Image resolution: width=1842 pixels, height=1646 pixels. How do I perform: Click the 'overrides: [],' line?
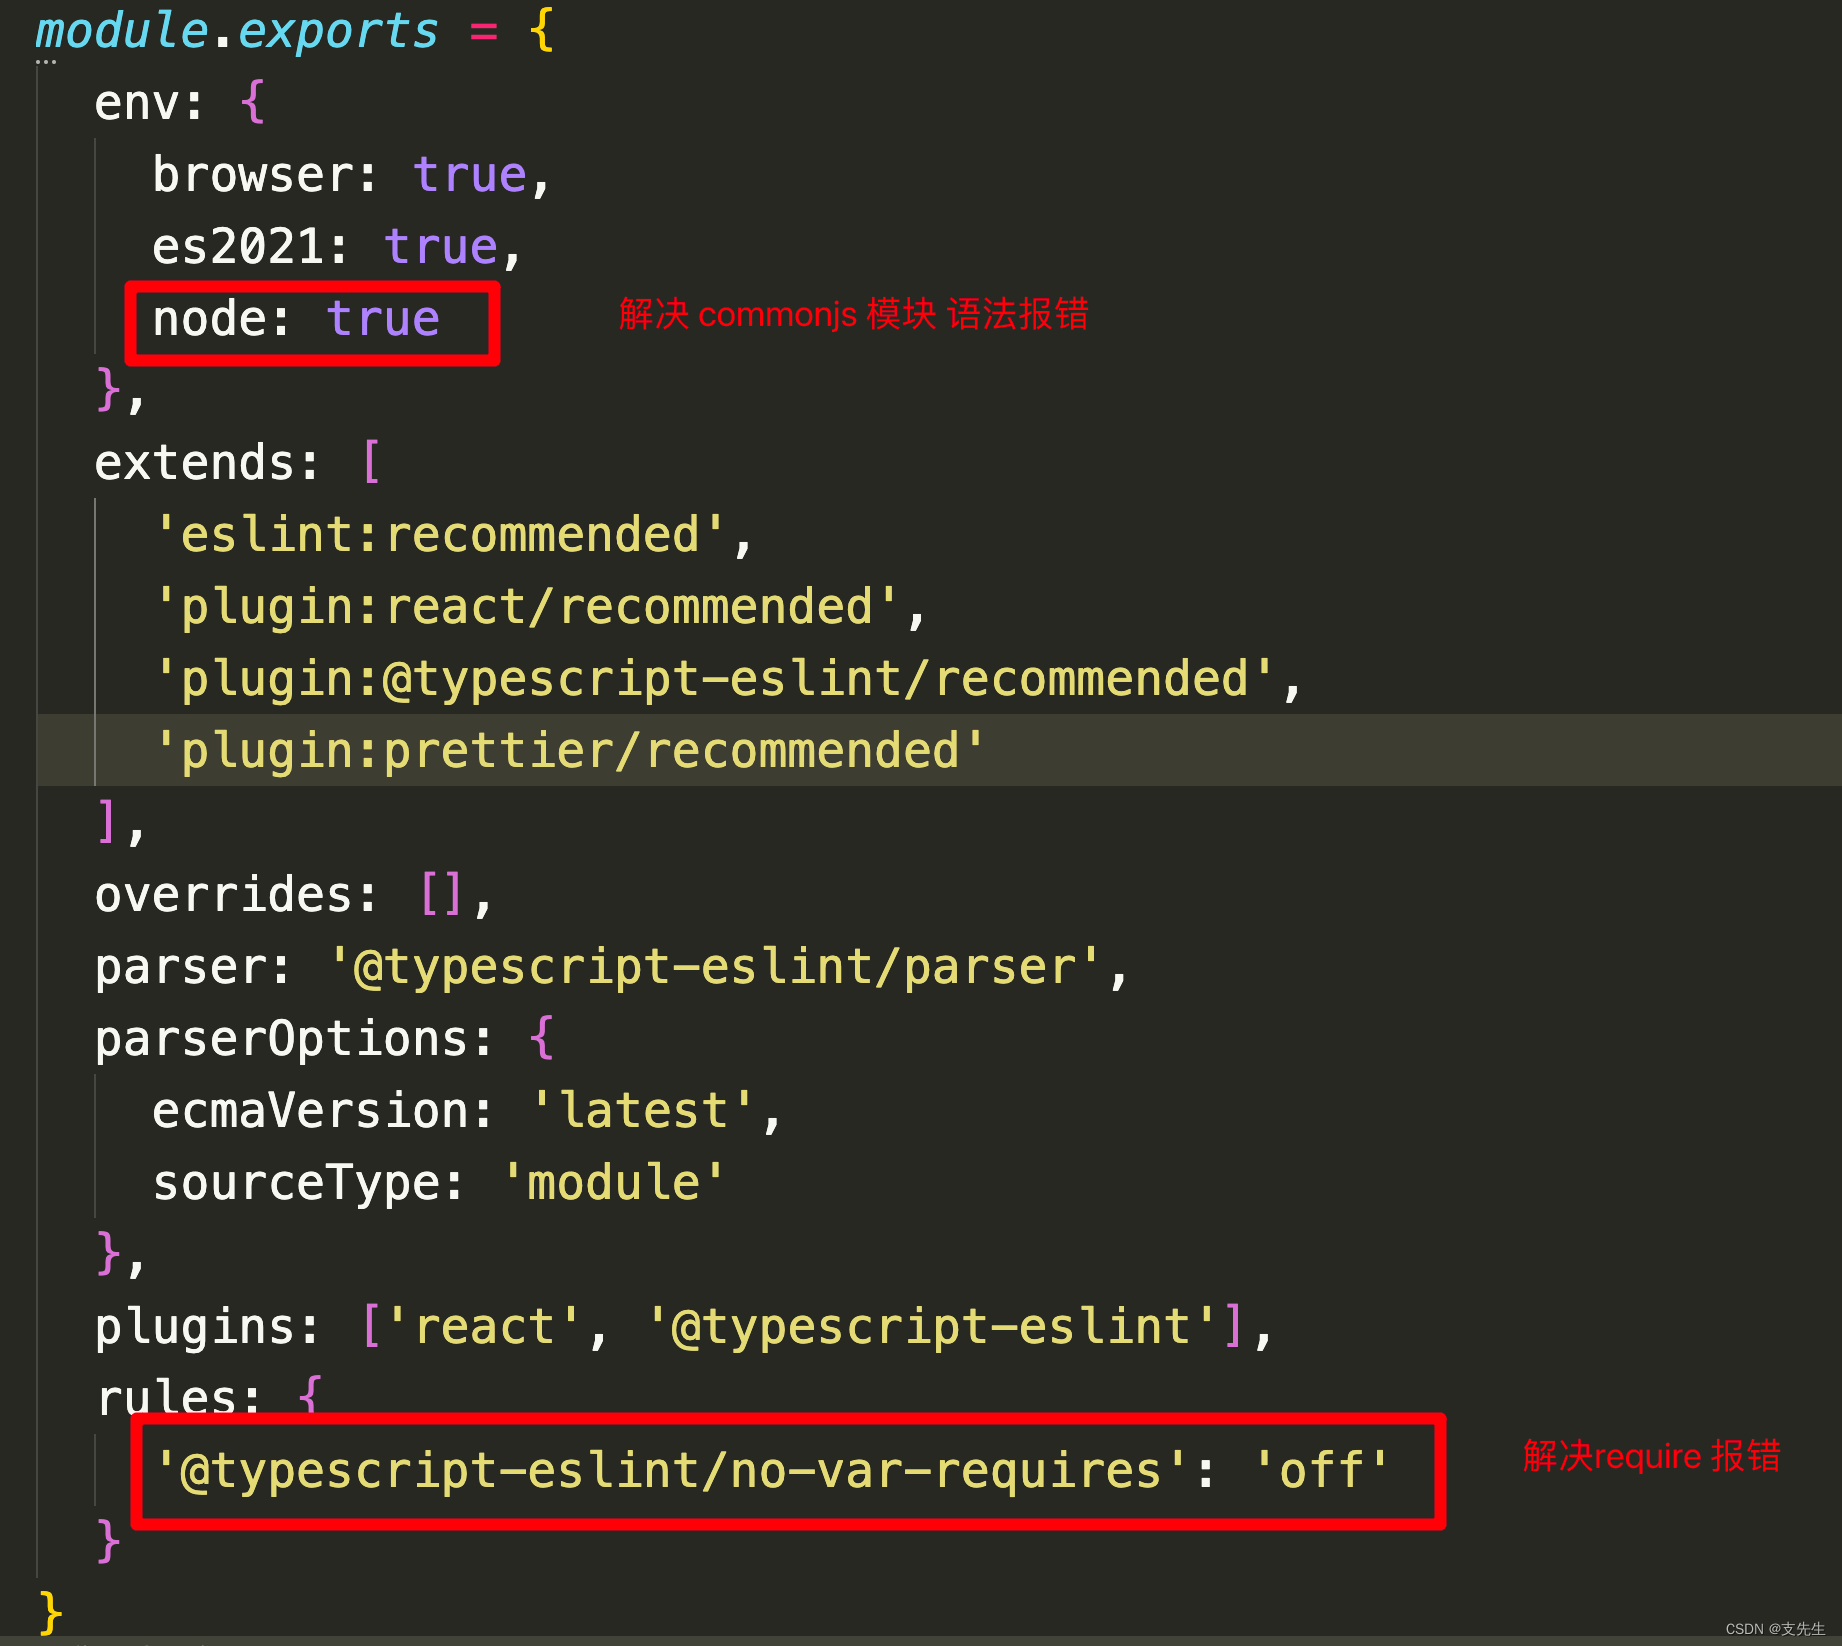tap(294, 895)
